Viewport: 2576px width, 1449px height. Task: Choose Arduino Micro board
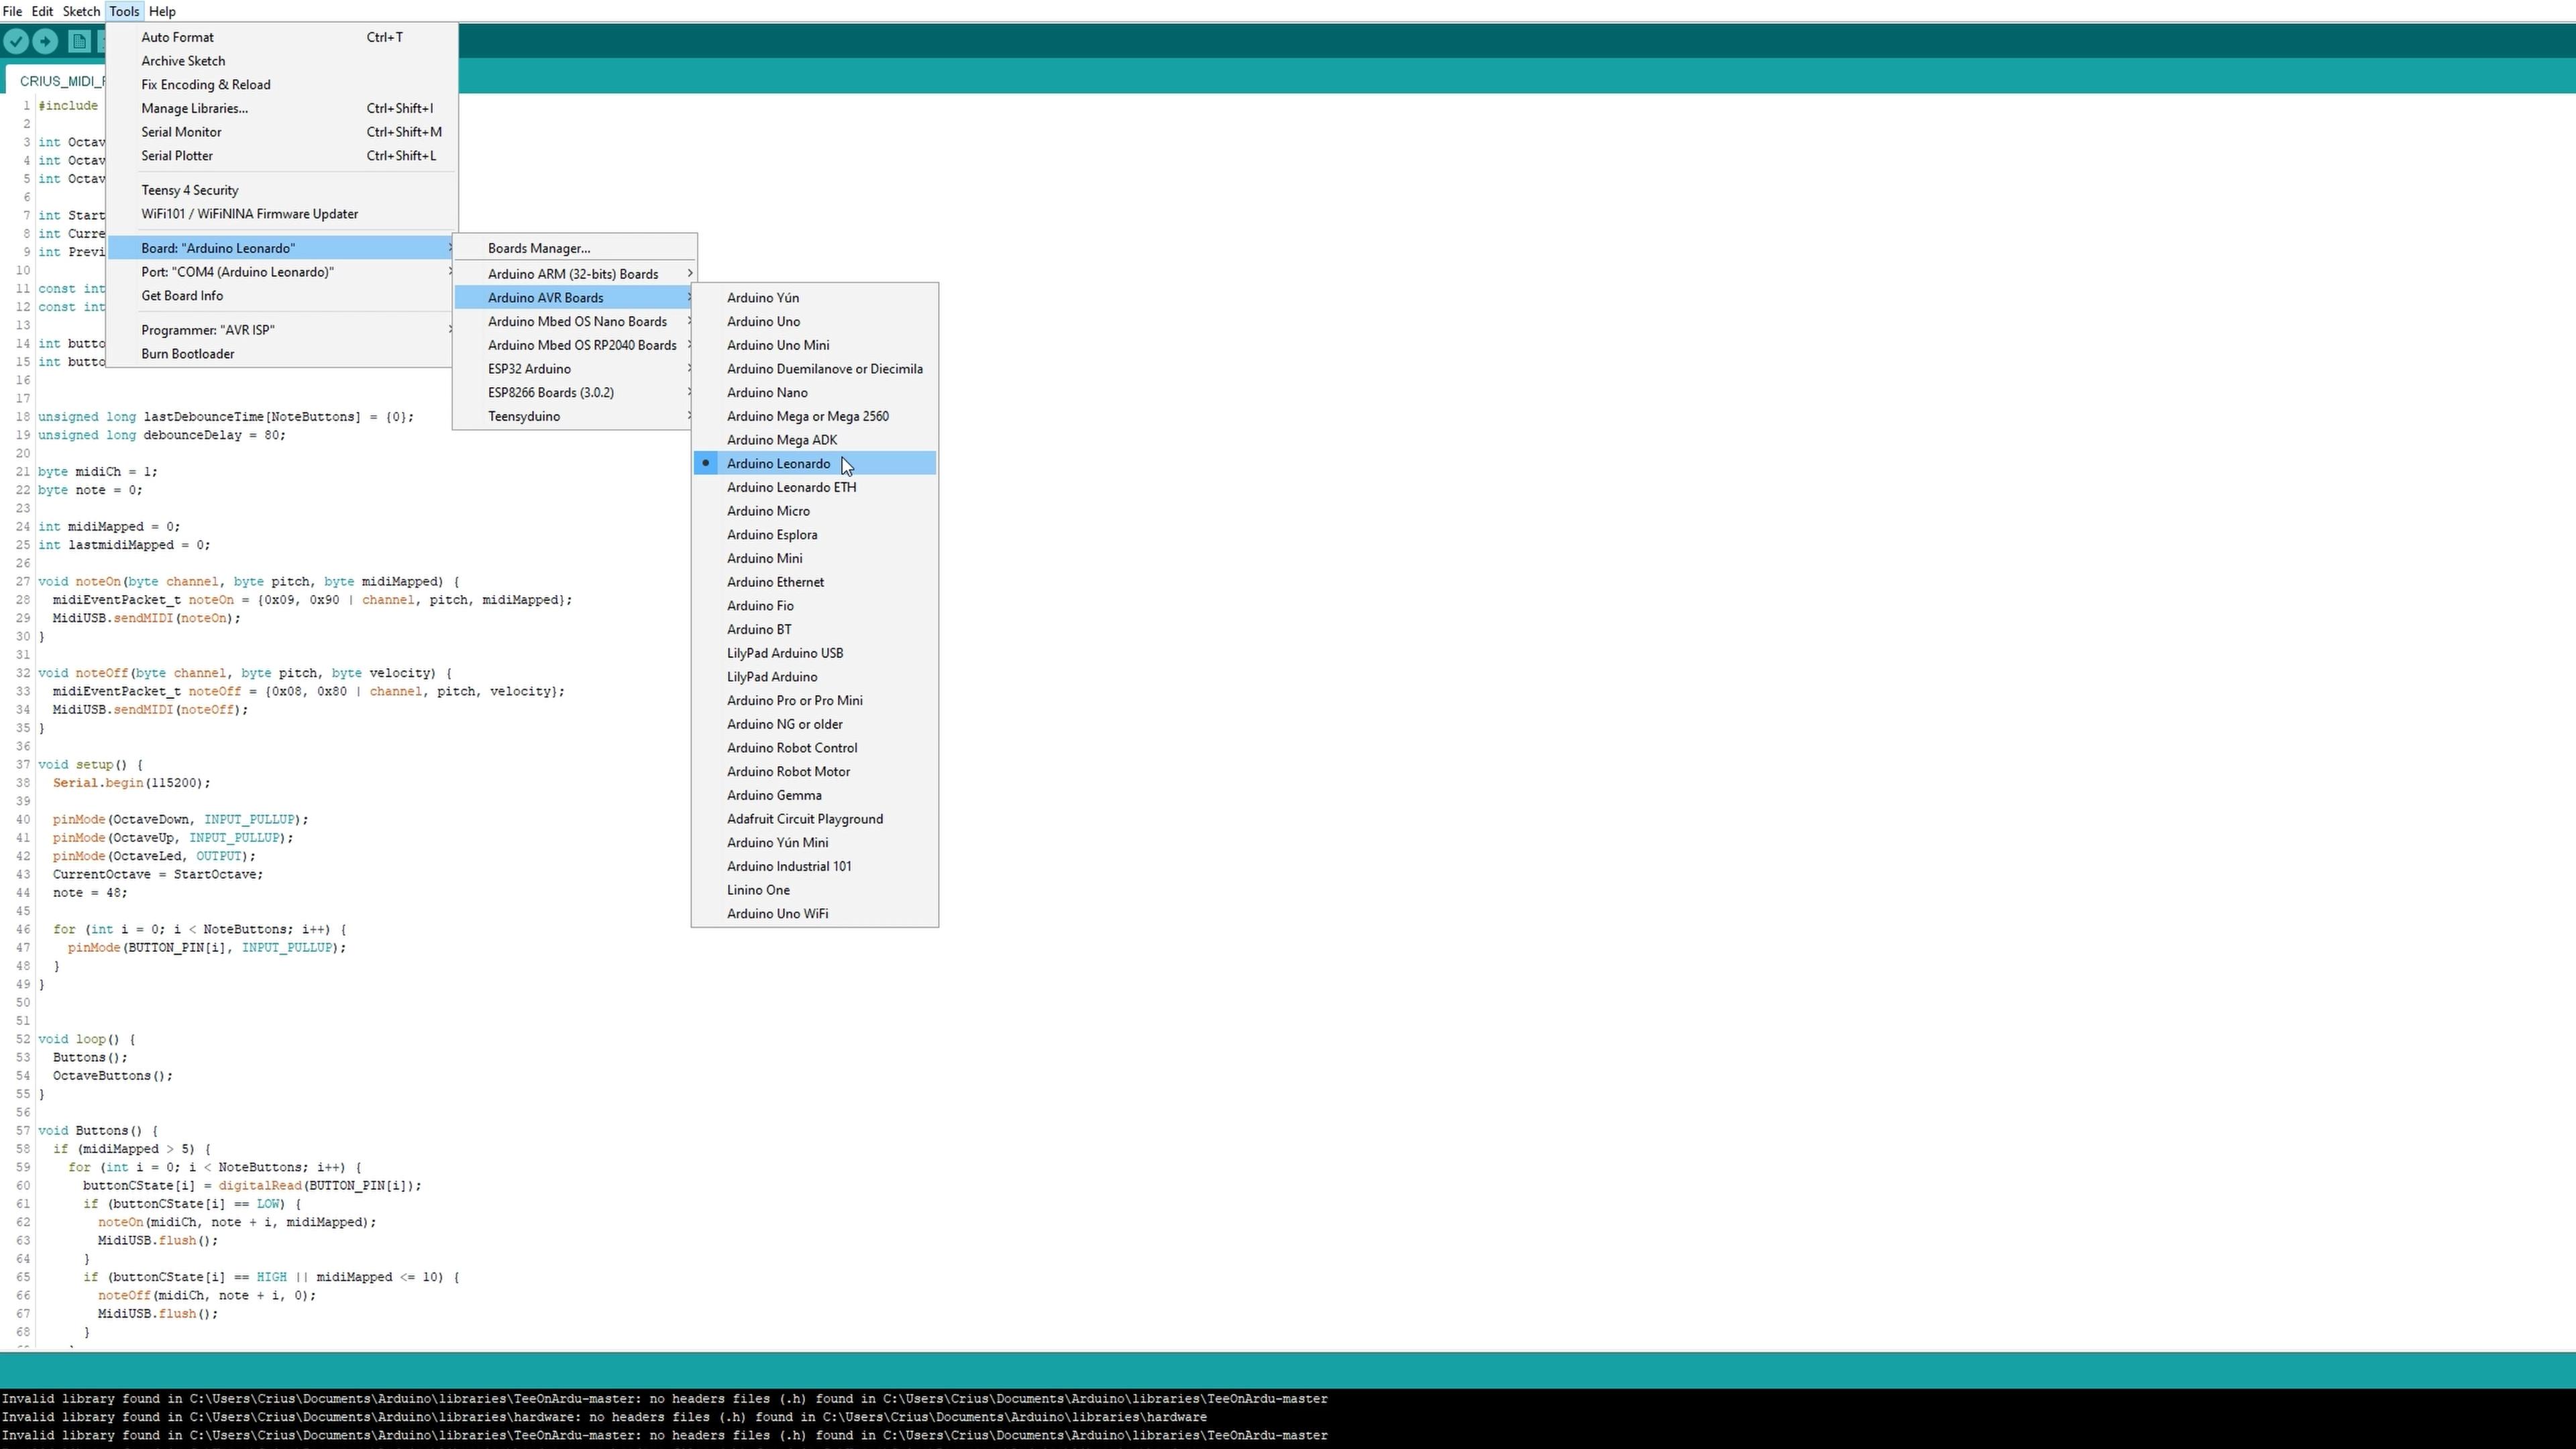[x=768, y=511]
